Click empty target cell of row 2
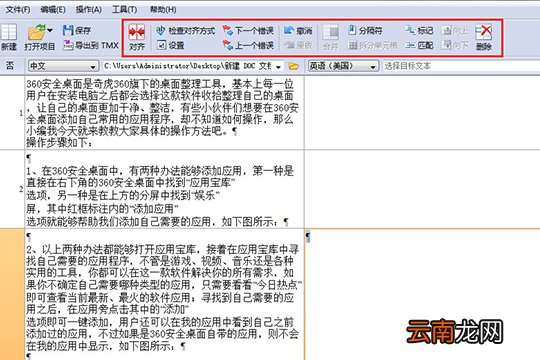The height and width of the screenshot is (360, 540). (x=422, y=189)
